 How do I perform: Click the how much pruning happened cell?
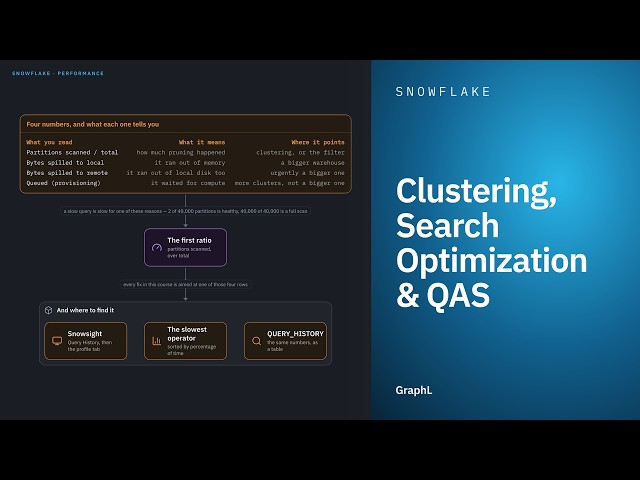181,152
